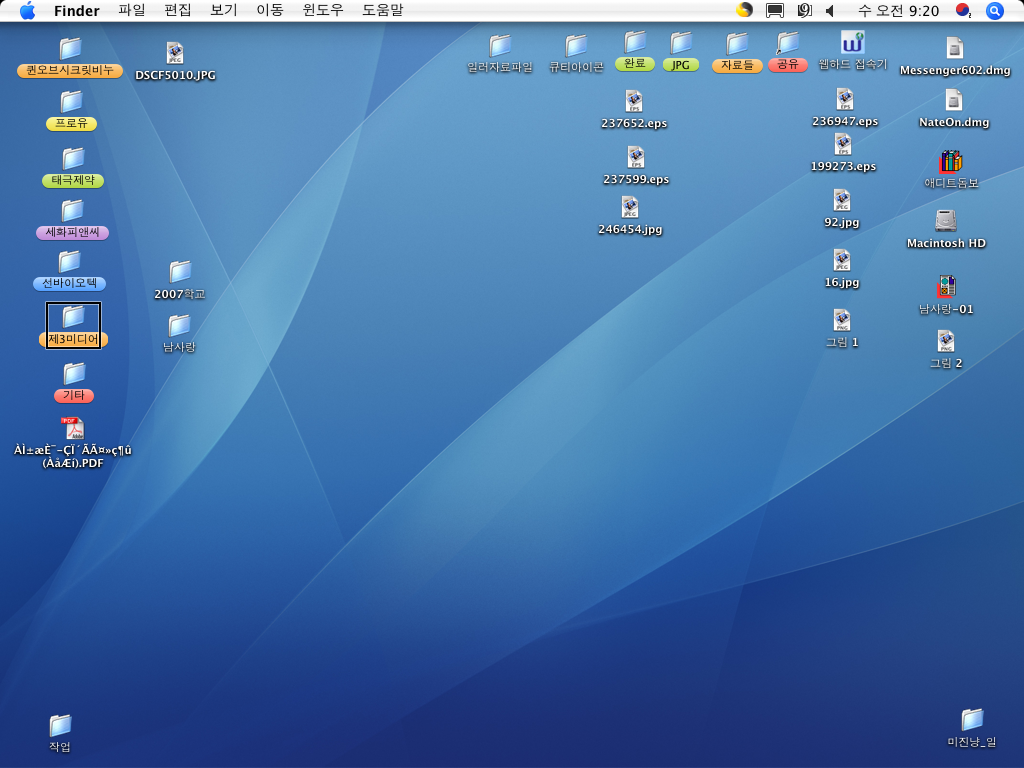This screenshot has width=1024, height=768.
Task: Select the 웹하드 접속기 app icon
Action: (x=852, y=43)
